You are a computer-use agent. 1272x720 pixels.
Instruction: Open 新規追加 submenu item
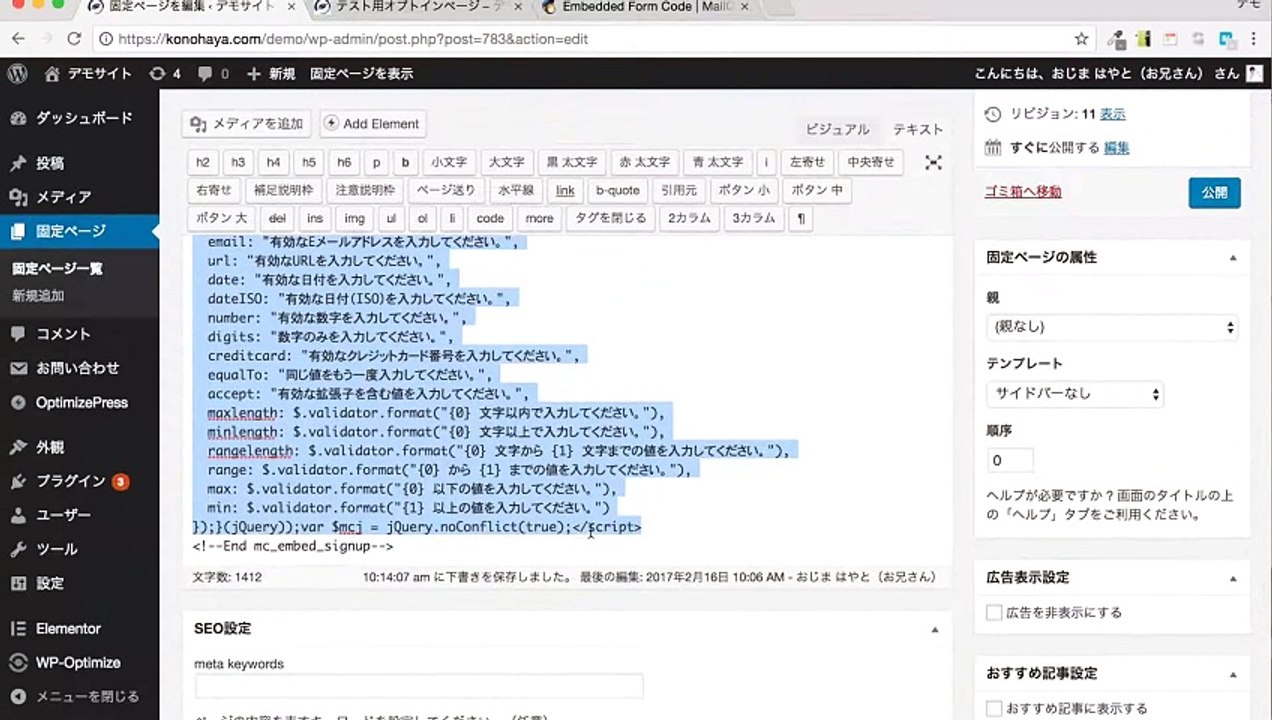(x=38, y=296)
